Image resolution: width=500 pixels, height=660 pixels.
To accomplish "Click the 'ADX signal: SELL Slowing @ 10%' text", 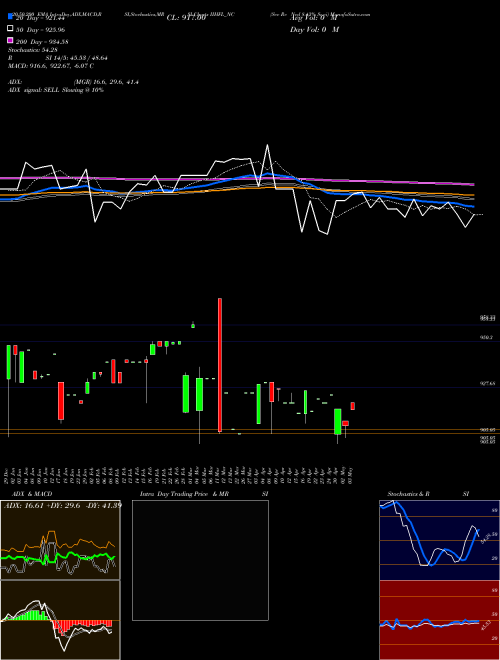I will coord(56,90).
